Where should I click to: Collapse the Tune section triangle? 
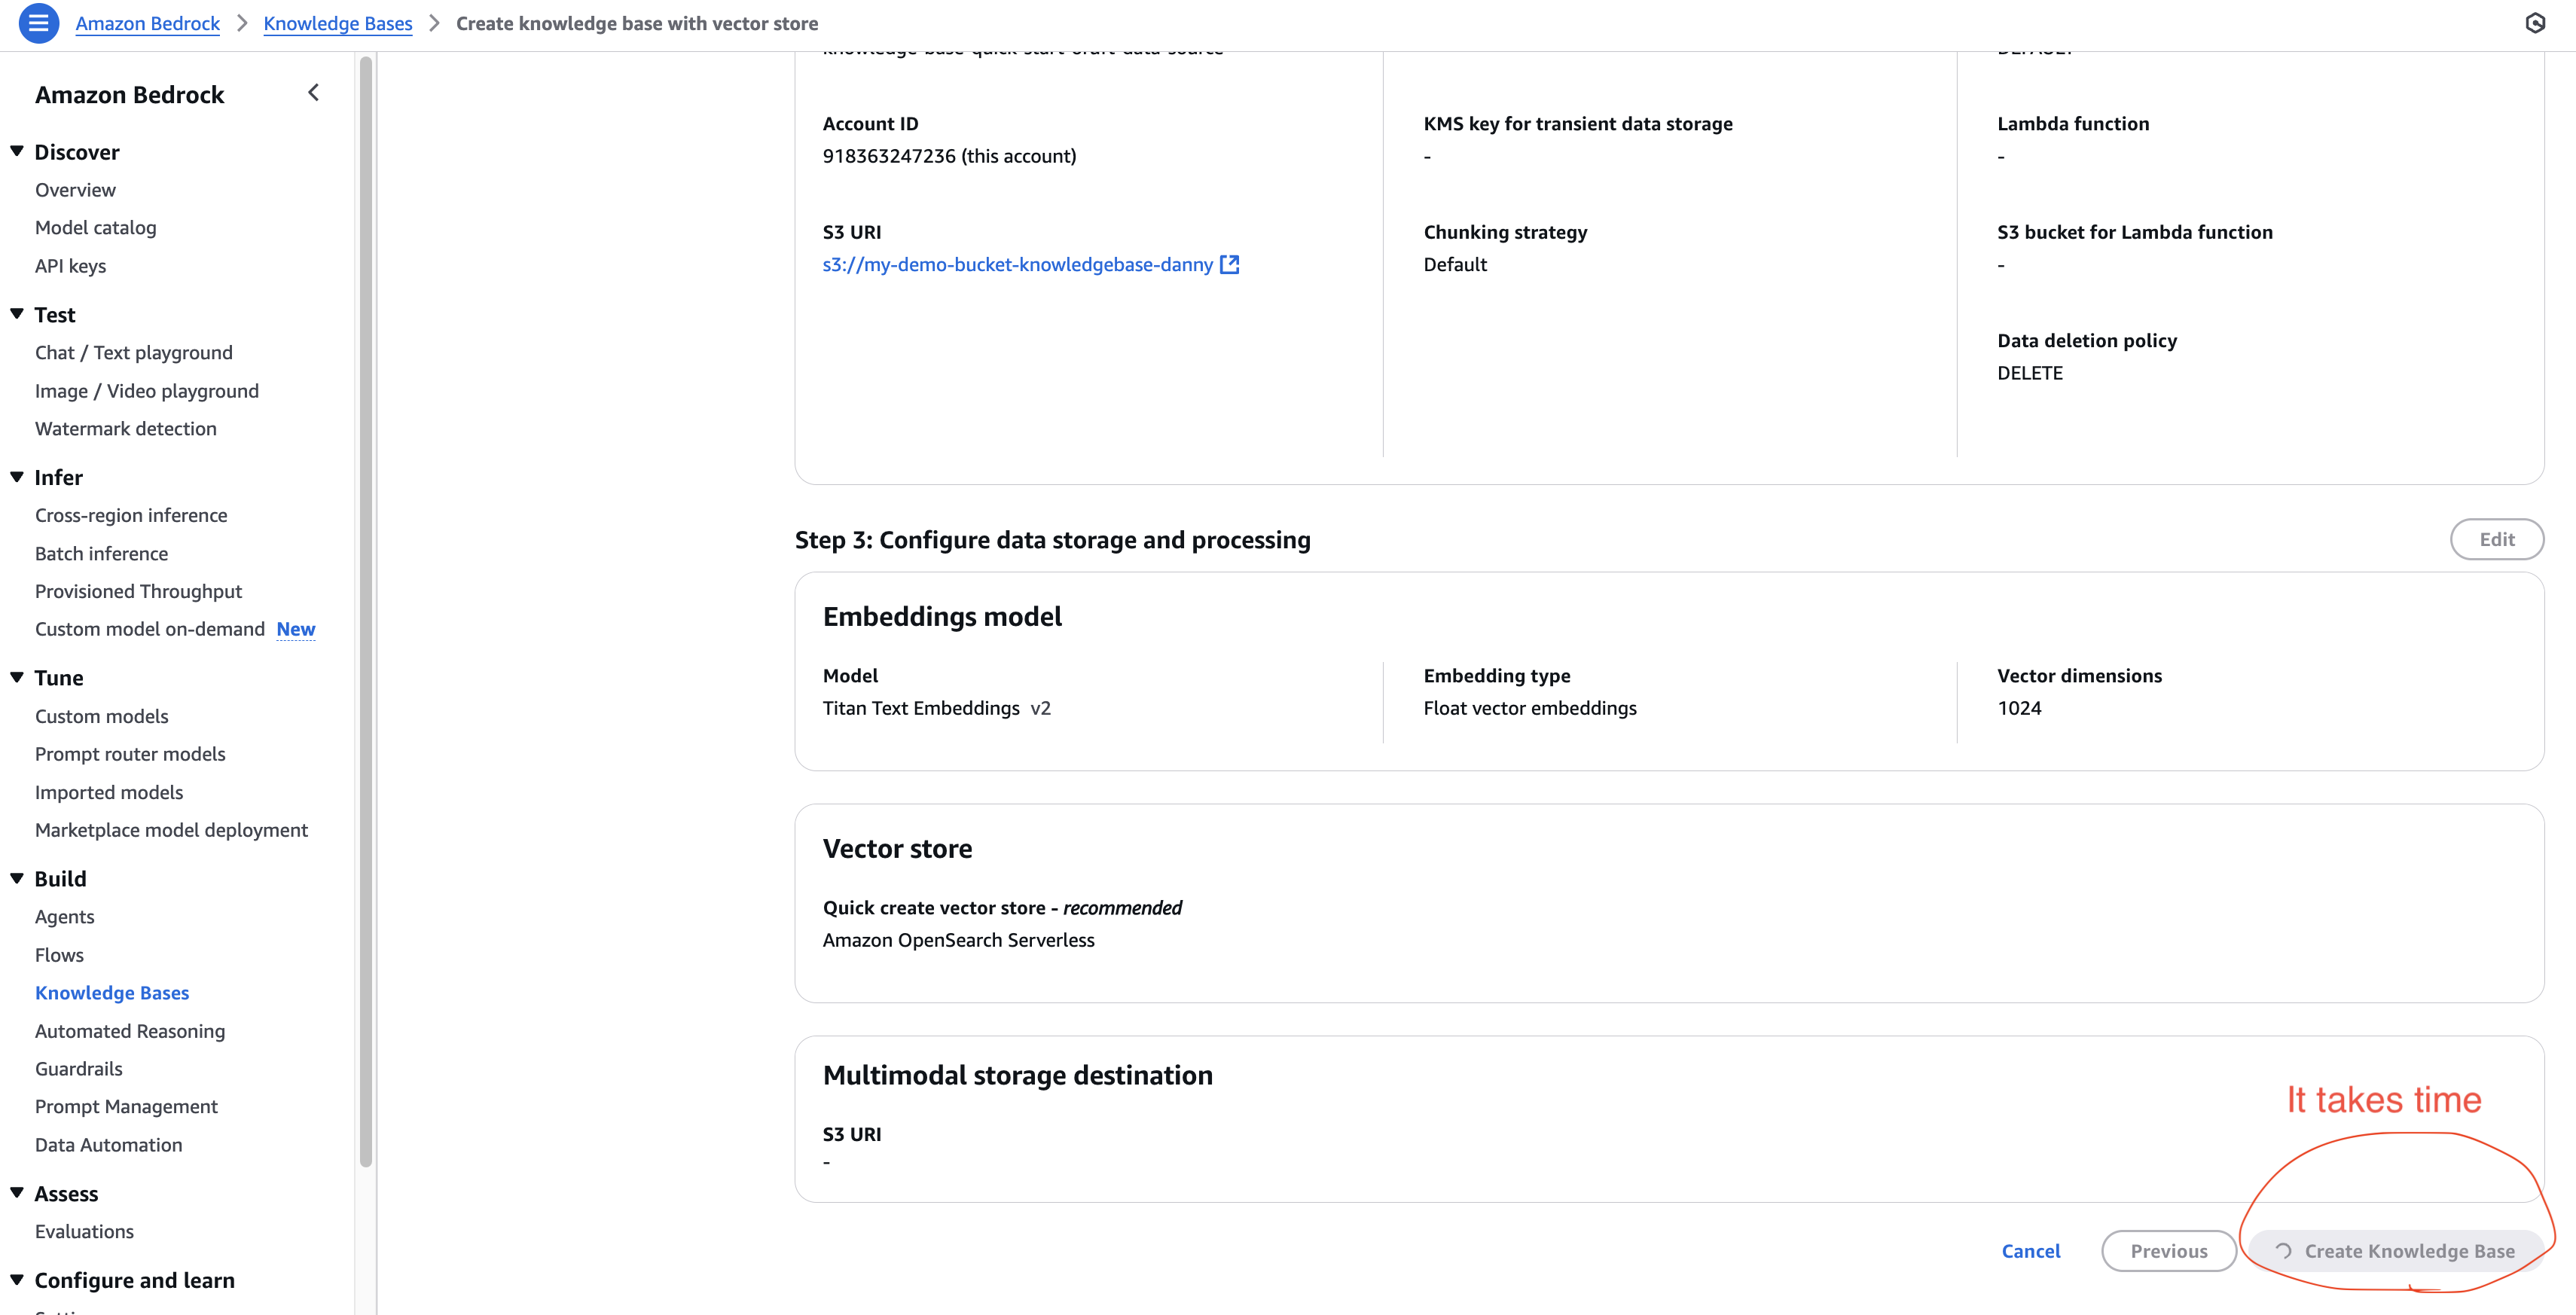point(17,677)
